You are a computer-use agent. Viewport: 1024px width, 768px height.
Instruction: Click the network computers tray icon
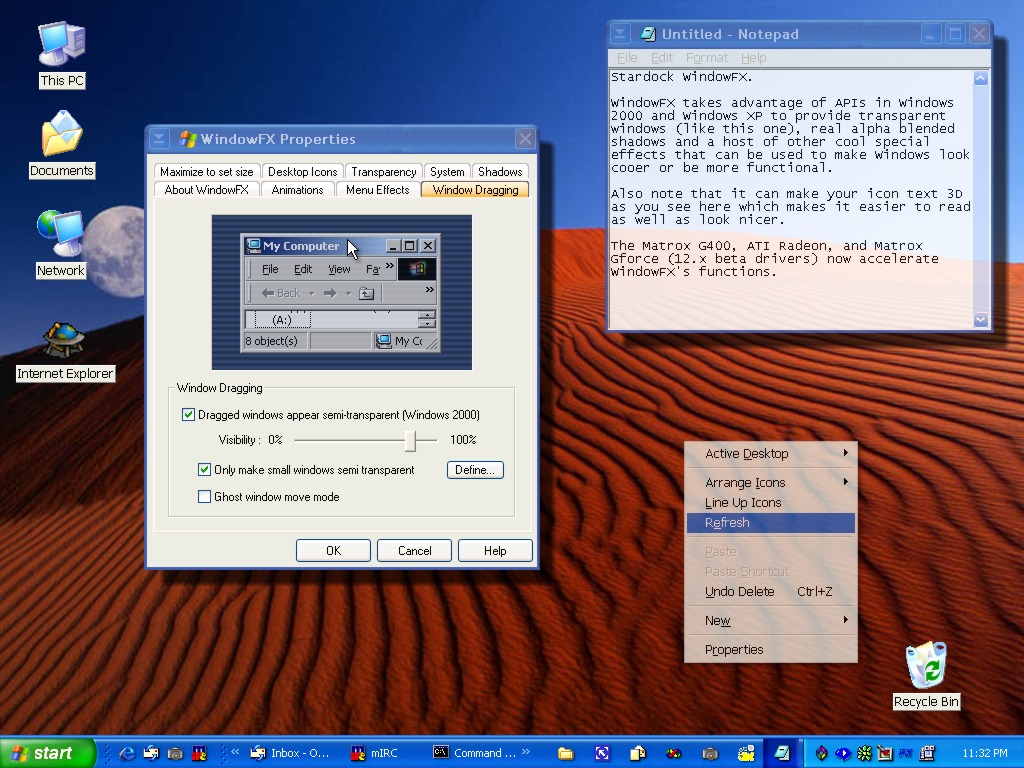pyautogui.click(x=927, y=753)
